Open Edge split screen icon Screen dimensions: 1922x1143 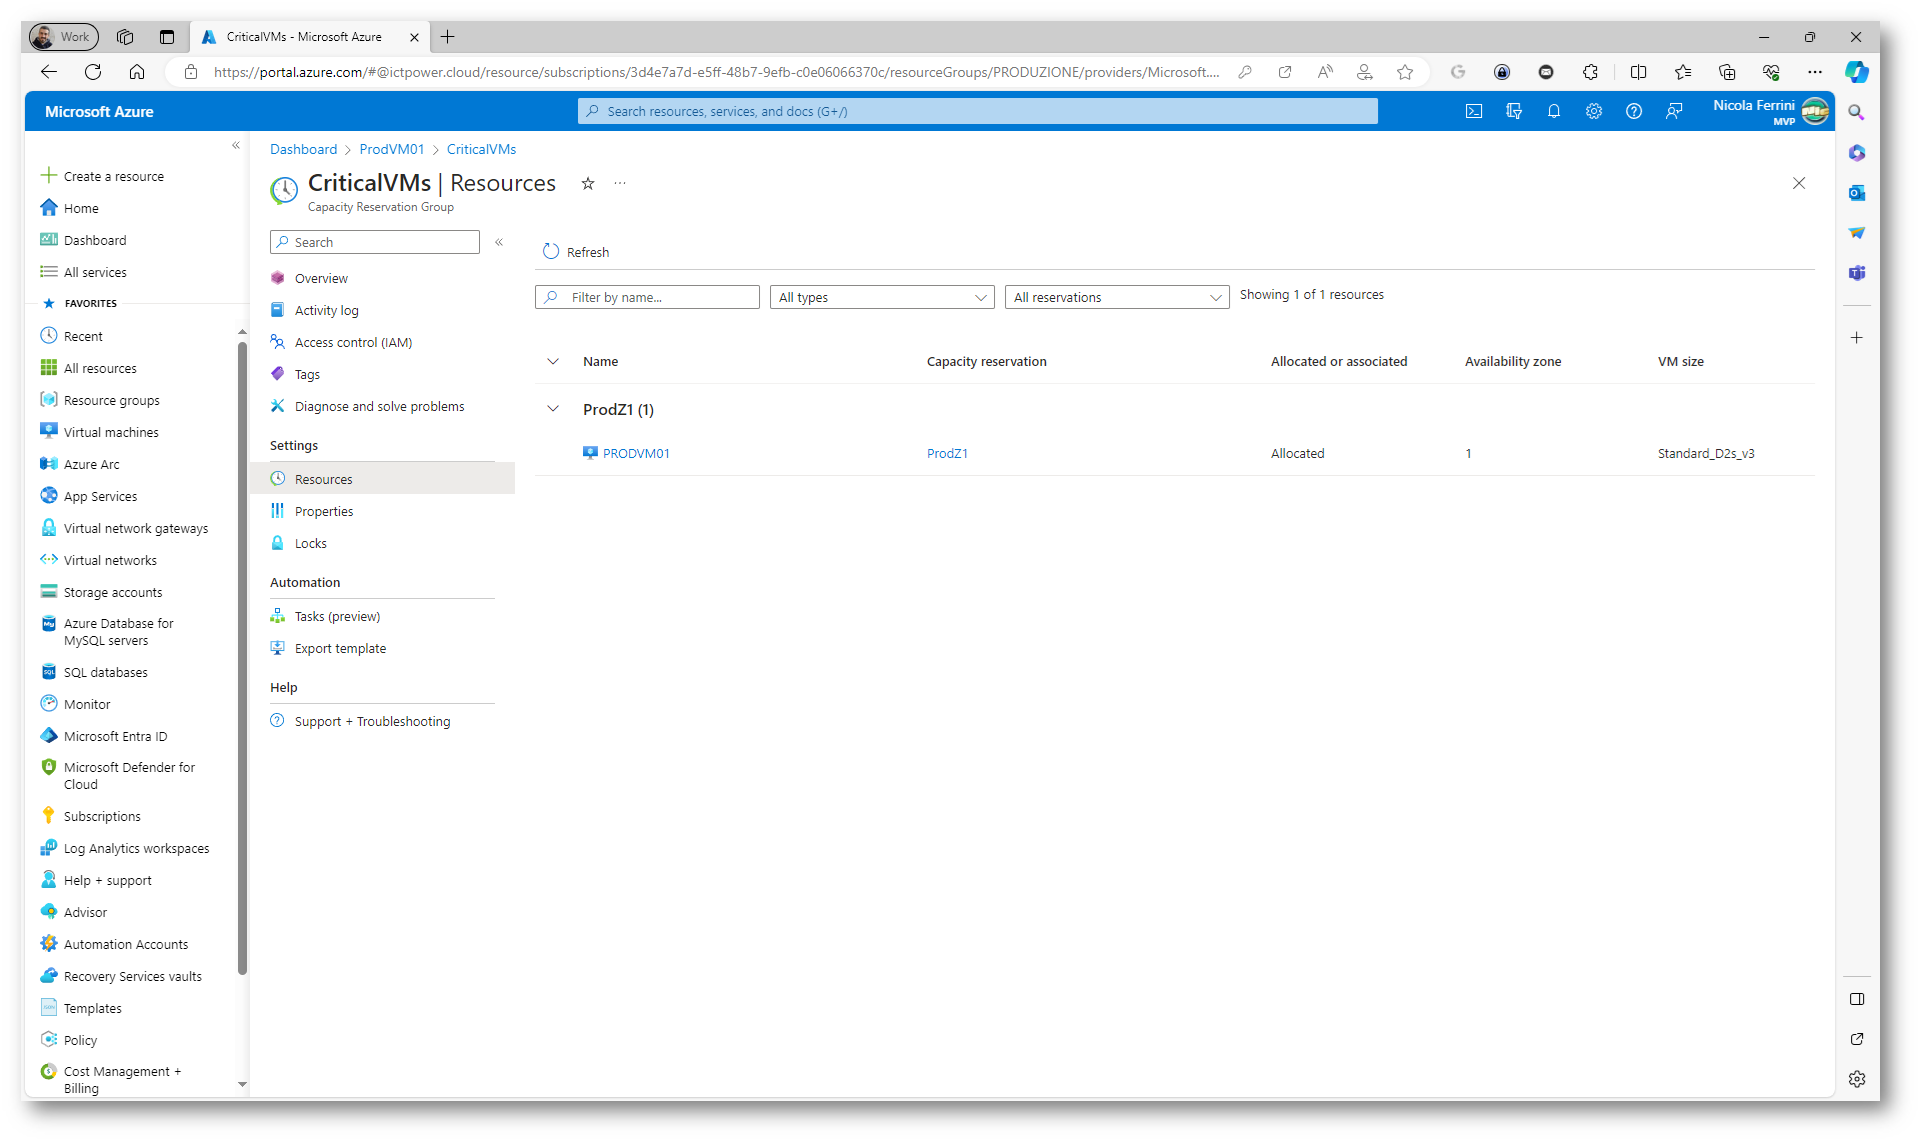coord(1638,72)
